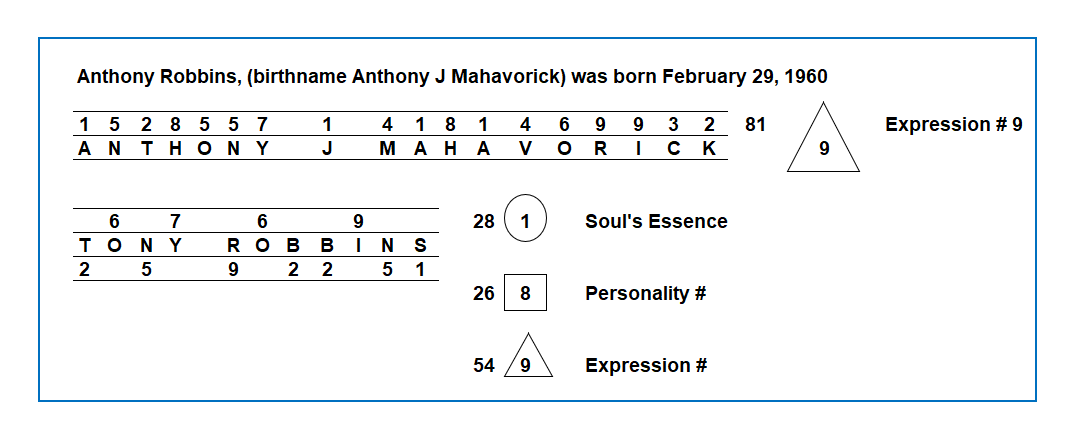
Task: Select the number 28 beside the circle
Action: [x=484, y=221]
